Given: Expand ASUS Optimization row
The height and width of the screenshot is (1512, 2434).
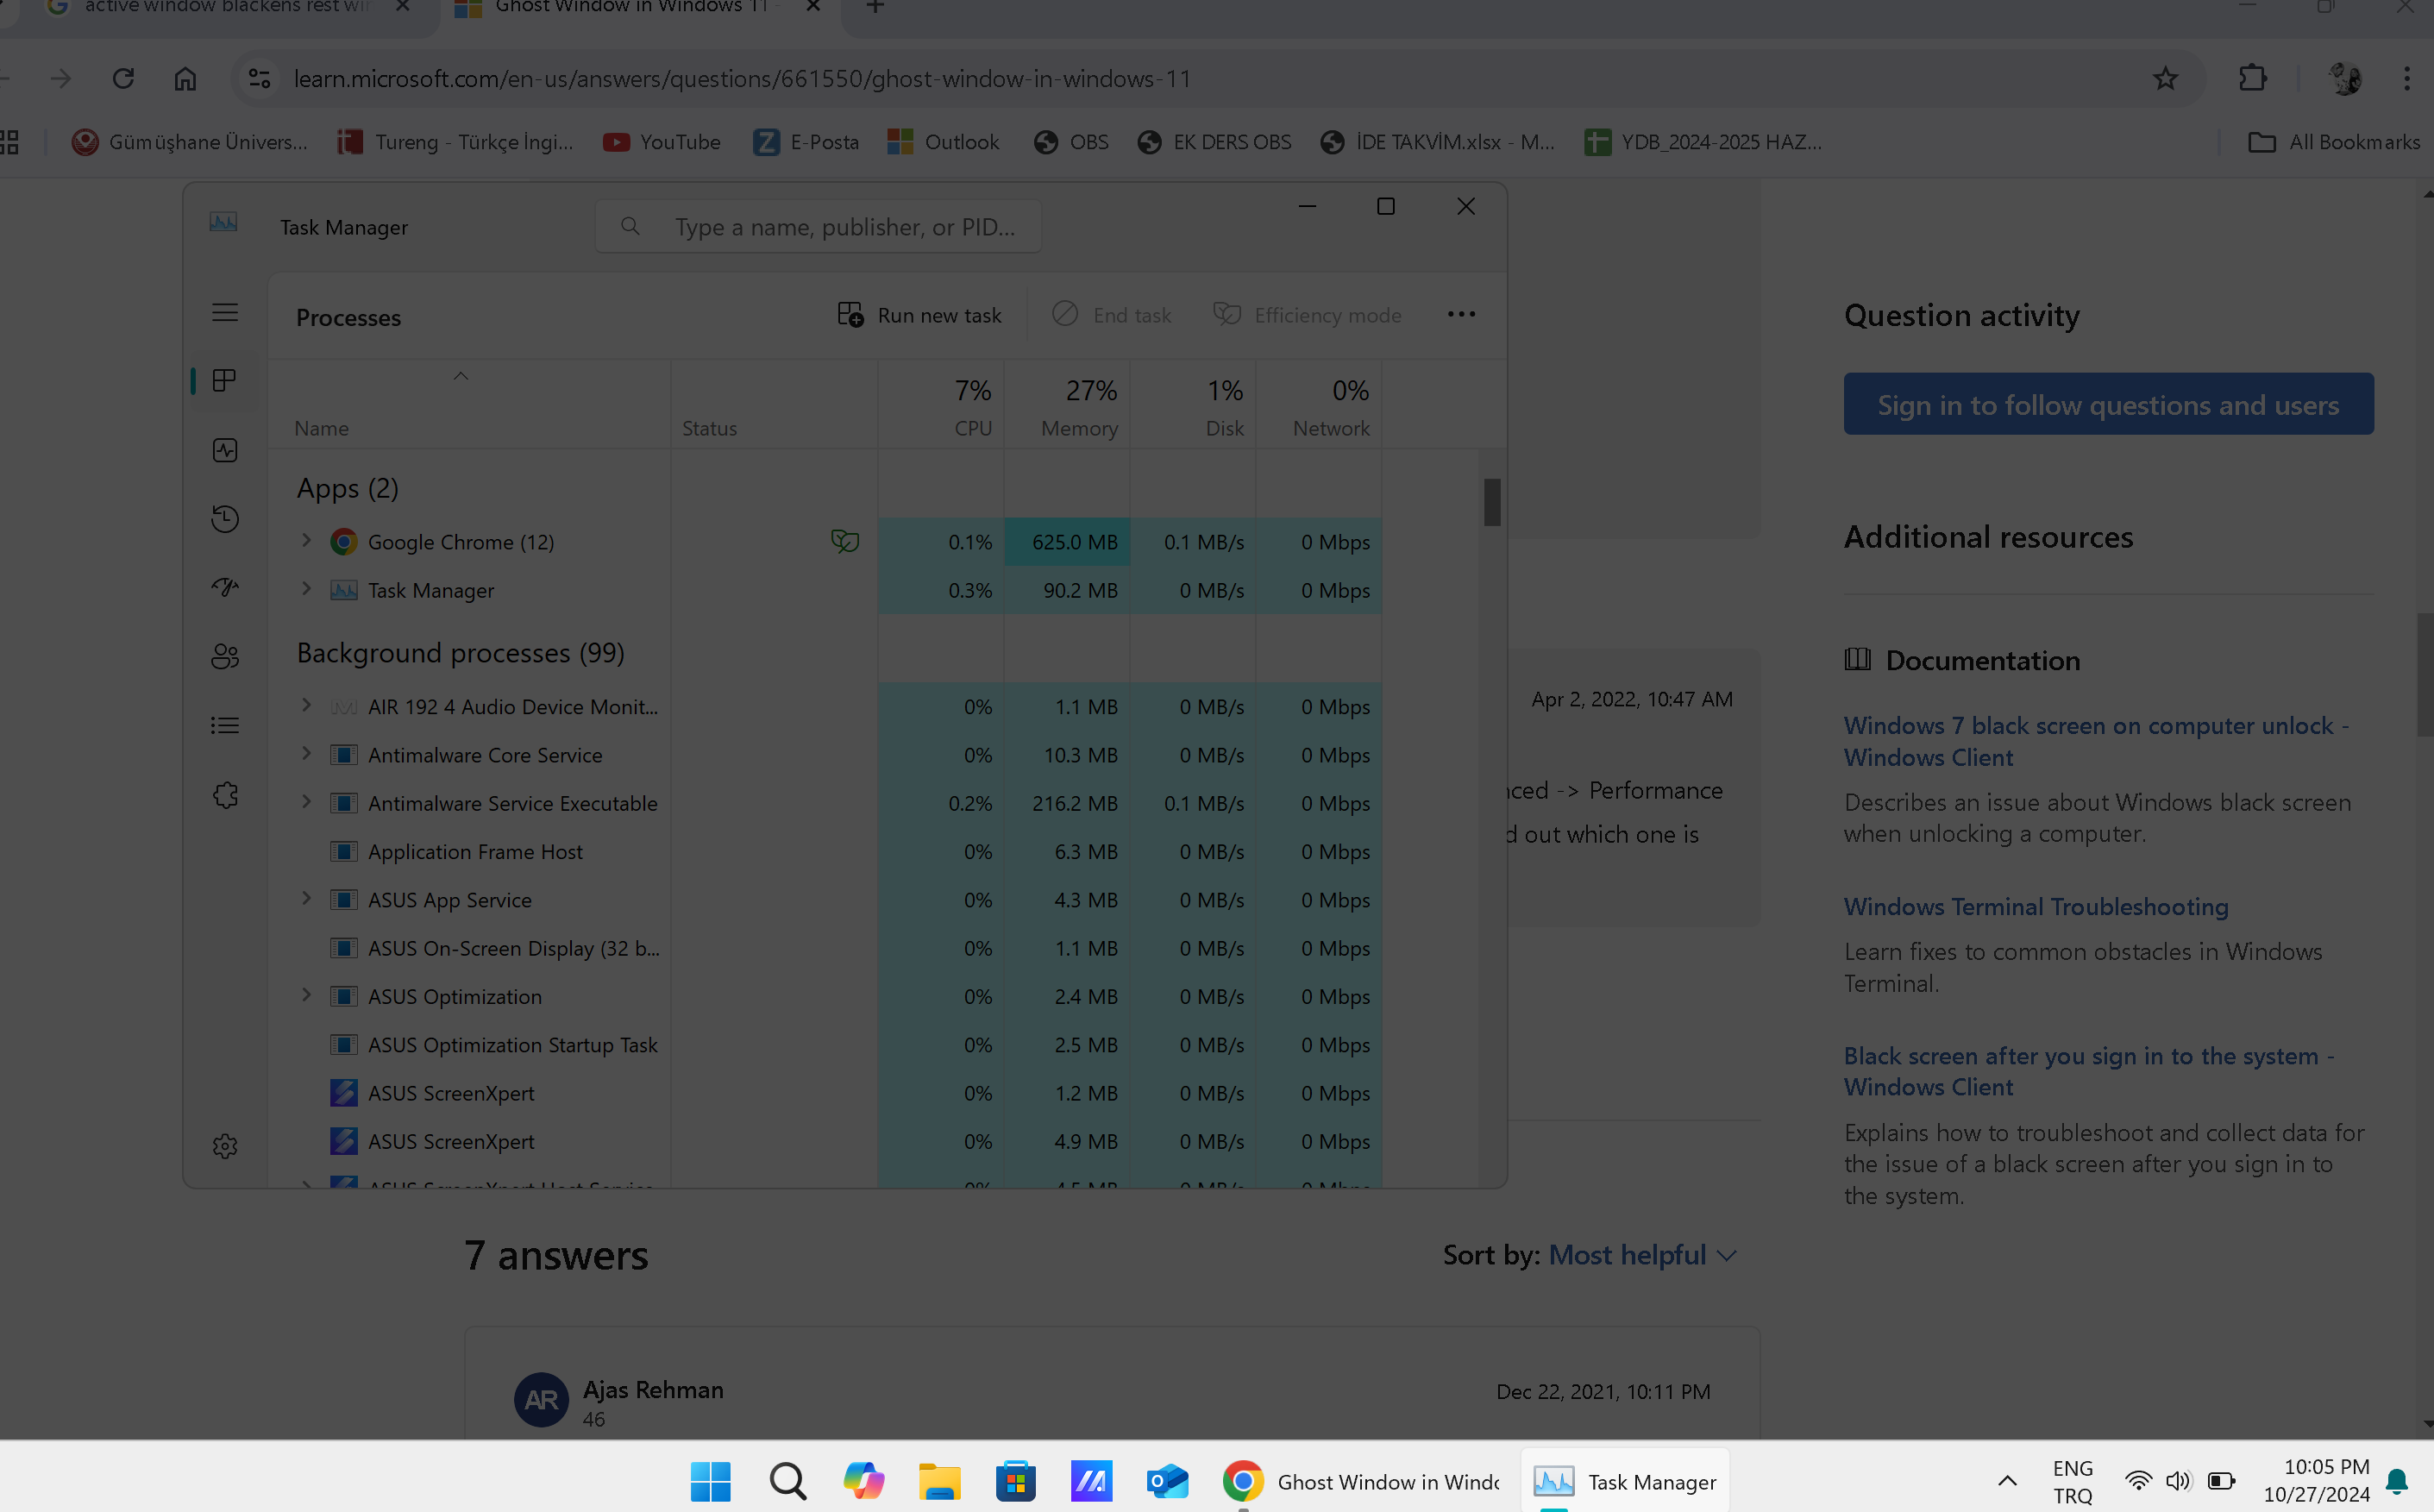Looking at the screenshot, I should 307,995.
